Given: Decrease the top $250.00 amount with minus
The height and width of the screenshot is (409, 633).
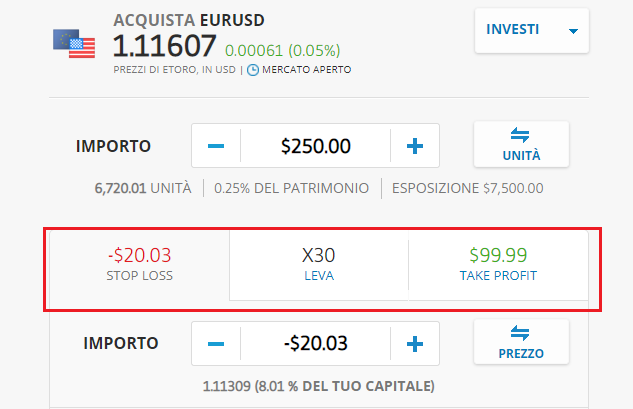Looking at the screenshot, I should pos(216,146).
